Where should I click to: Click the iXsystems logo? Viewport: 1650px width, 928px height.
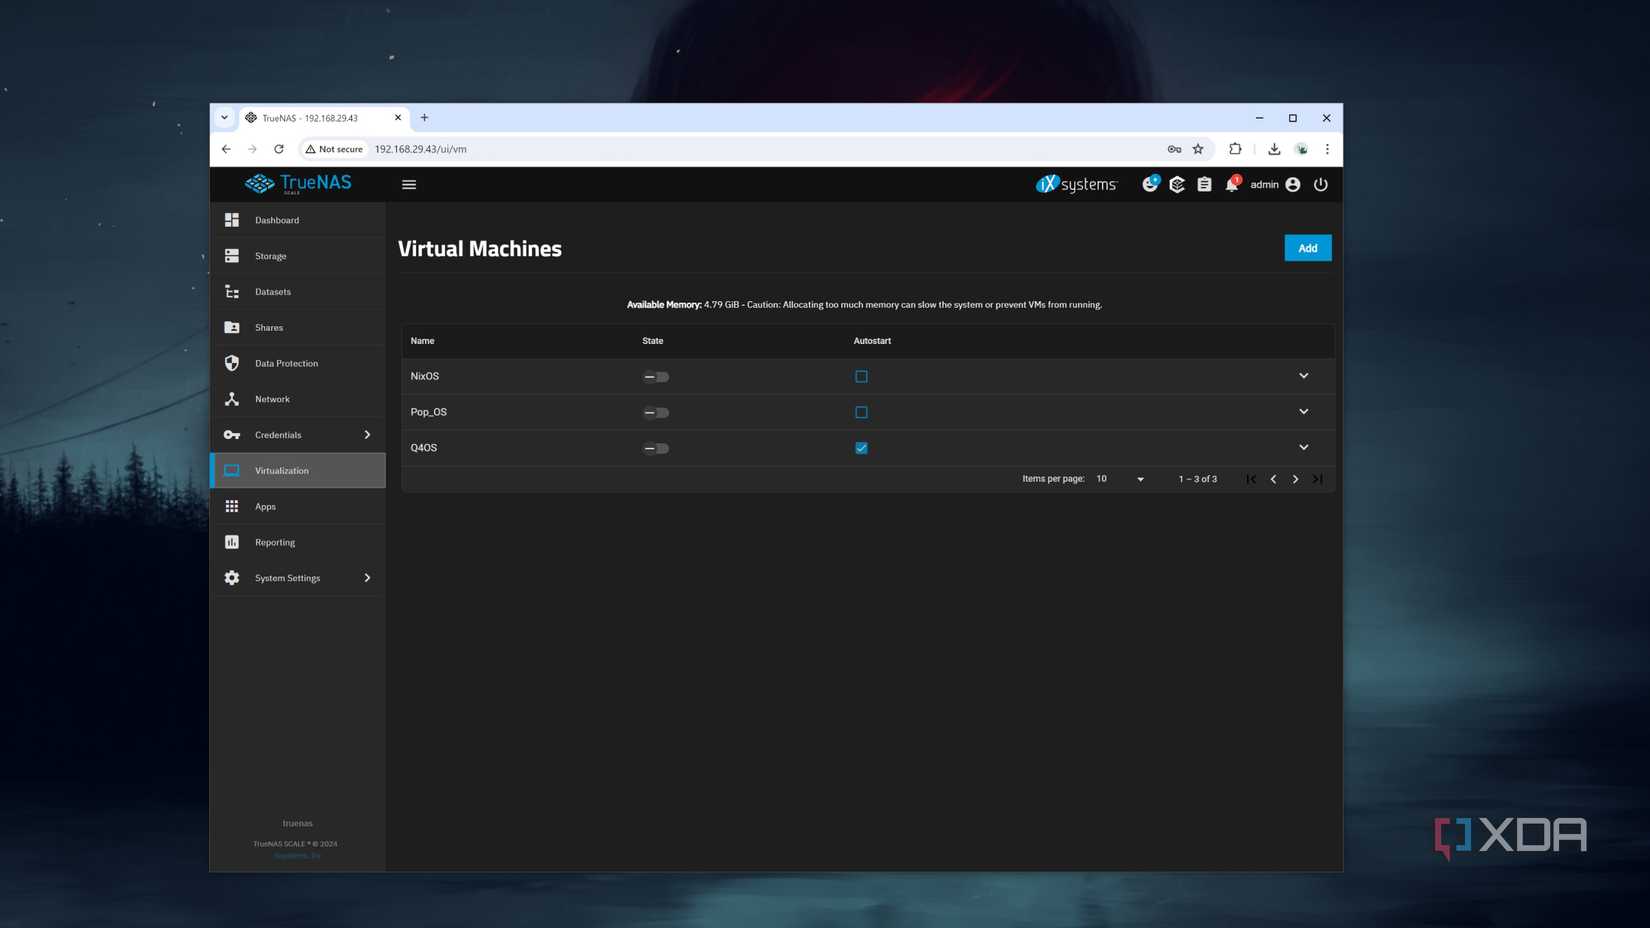[x=1076, y=185]
